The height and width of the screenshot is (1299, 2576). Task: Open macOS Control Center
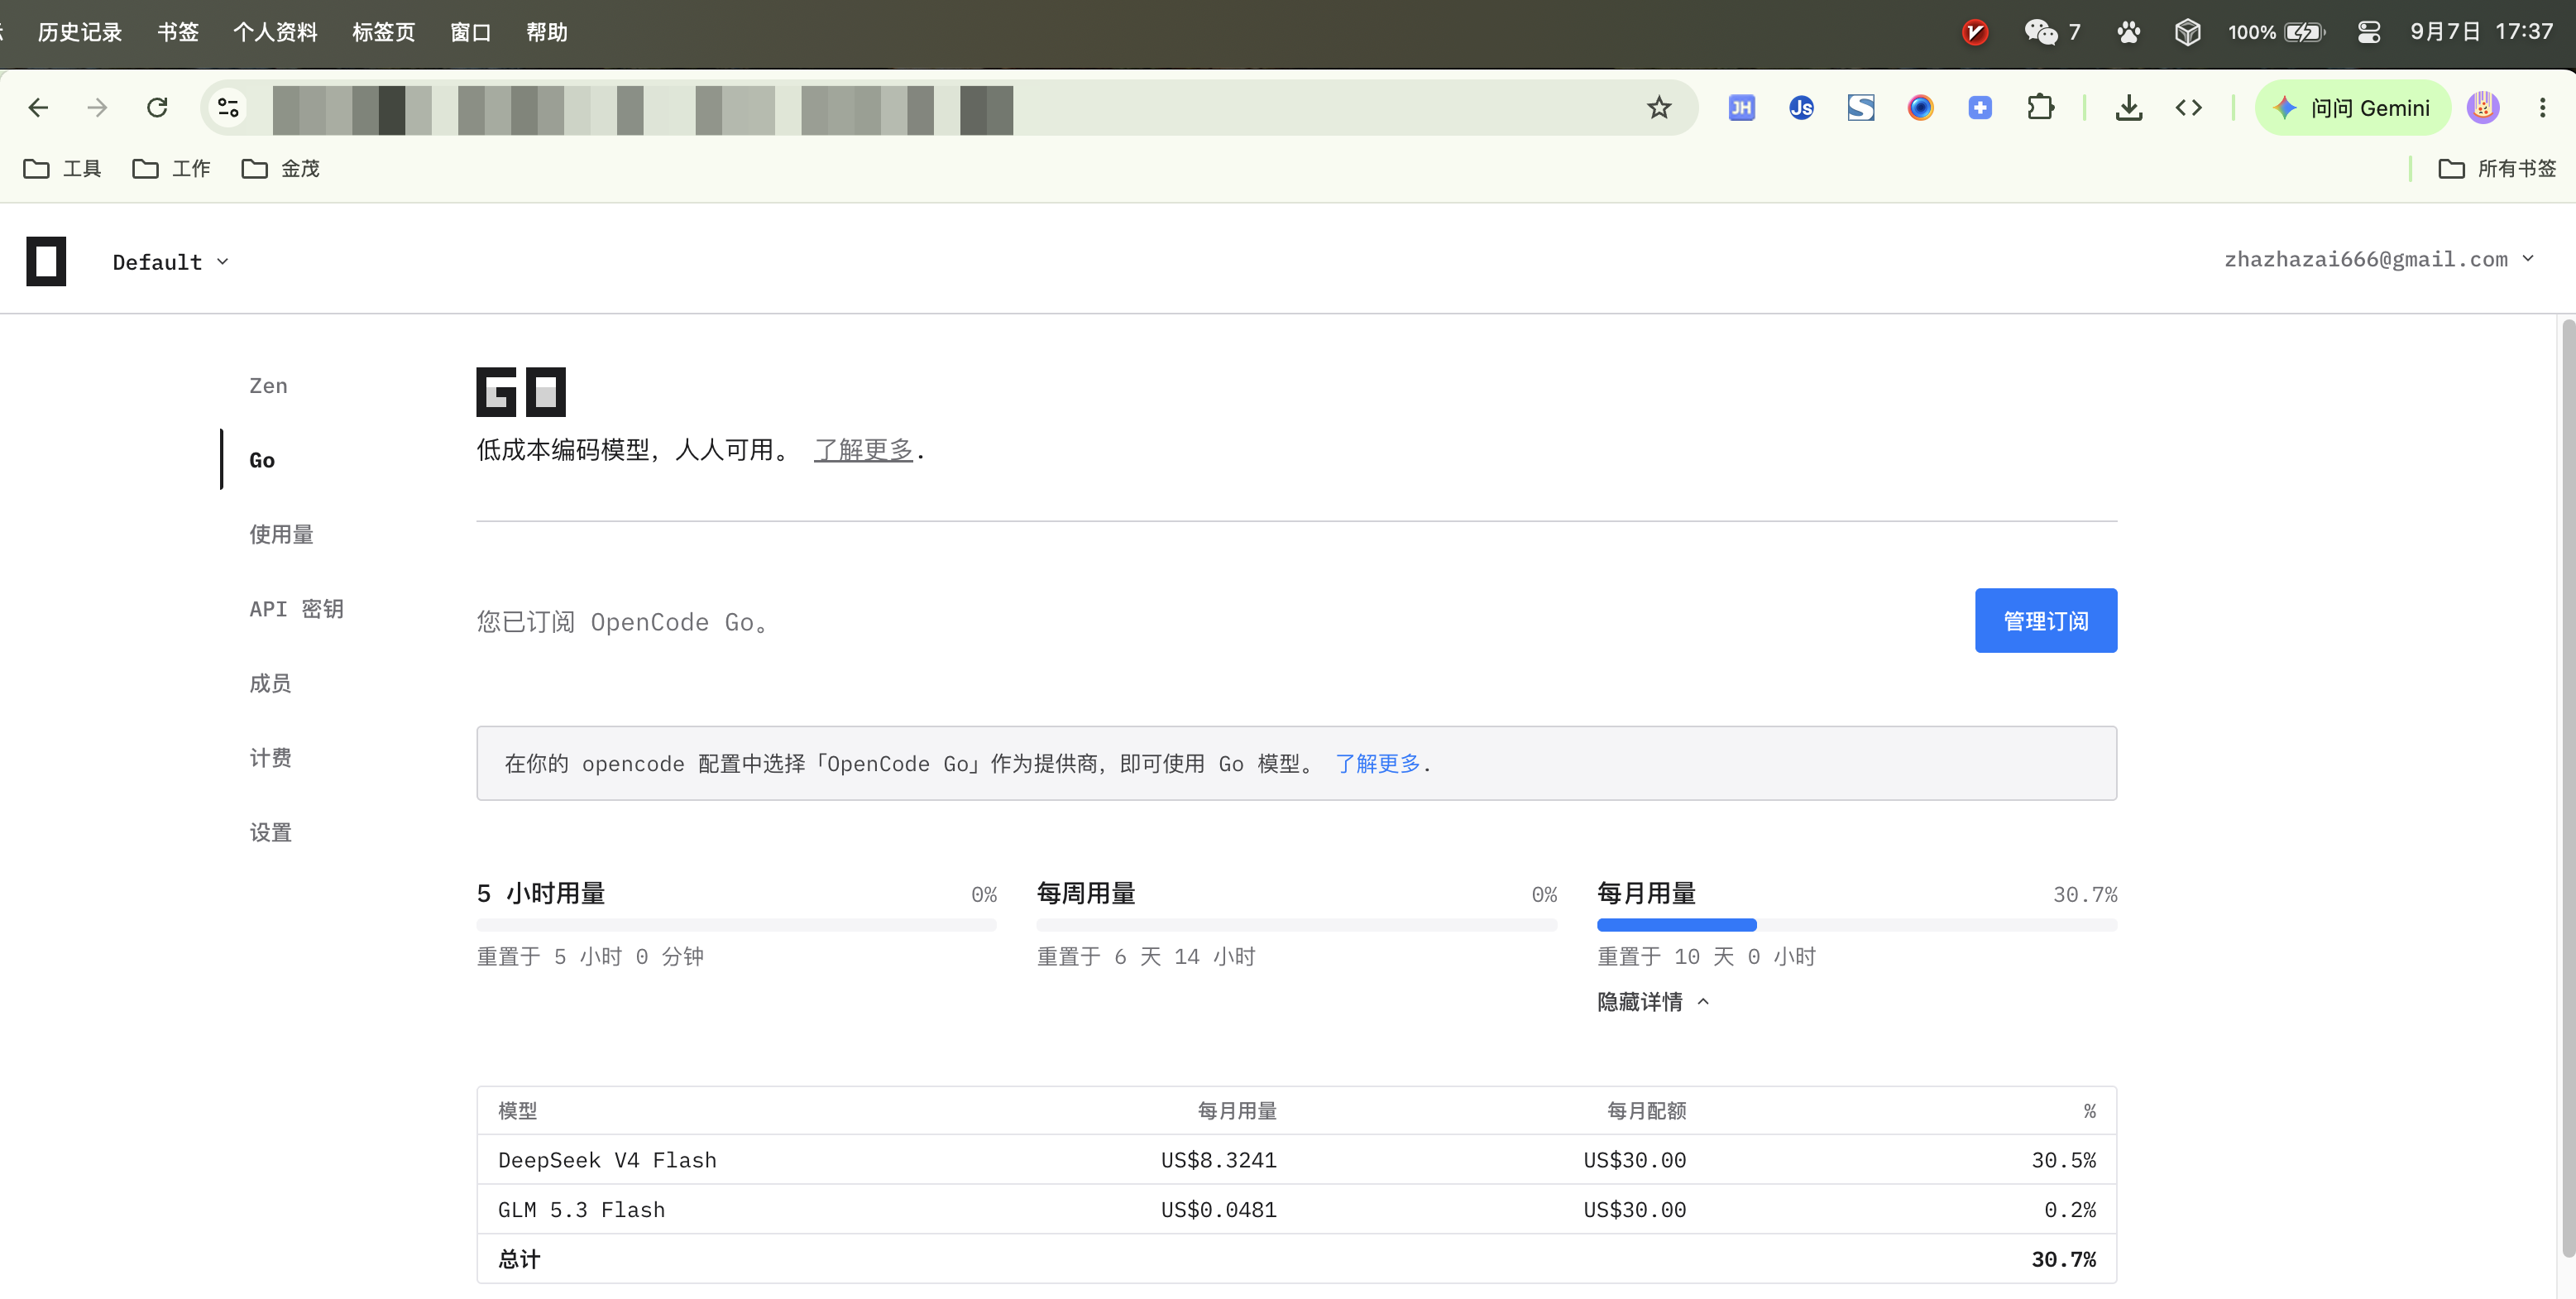(x=2369, y=32)
